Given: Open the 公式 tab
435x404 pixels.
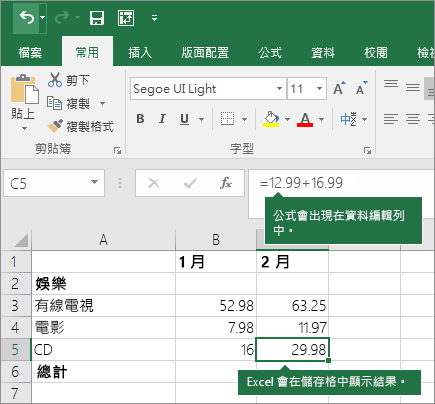Looking at the screenshot, I should [270, 53].
